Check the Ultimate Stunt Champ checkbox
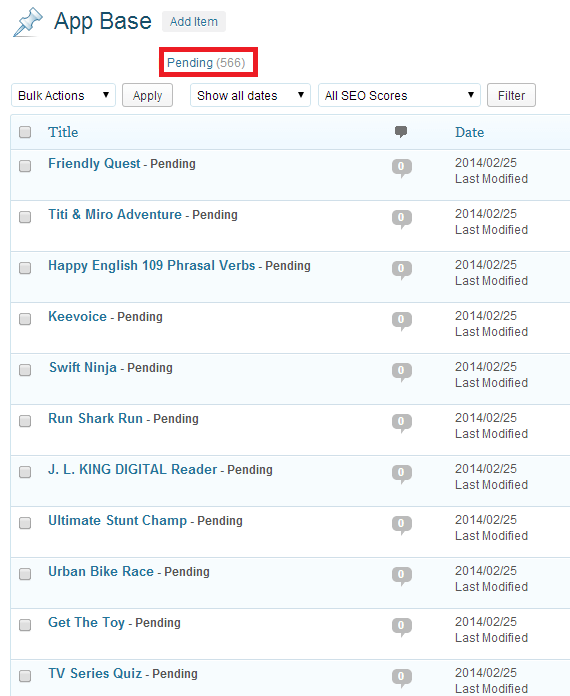This screenshot has height=696, width=570. [x=25, y=523]
